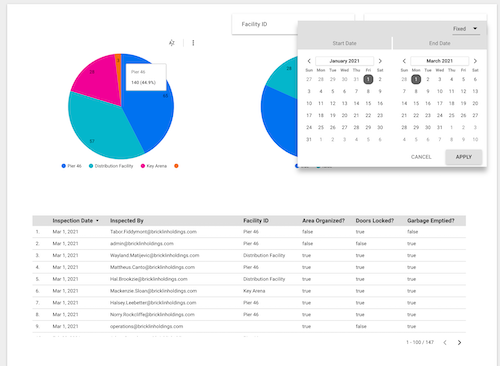Go to next page of table results
This screenshot has width=500, height=366.
tap(459, 342)
